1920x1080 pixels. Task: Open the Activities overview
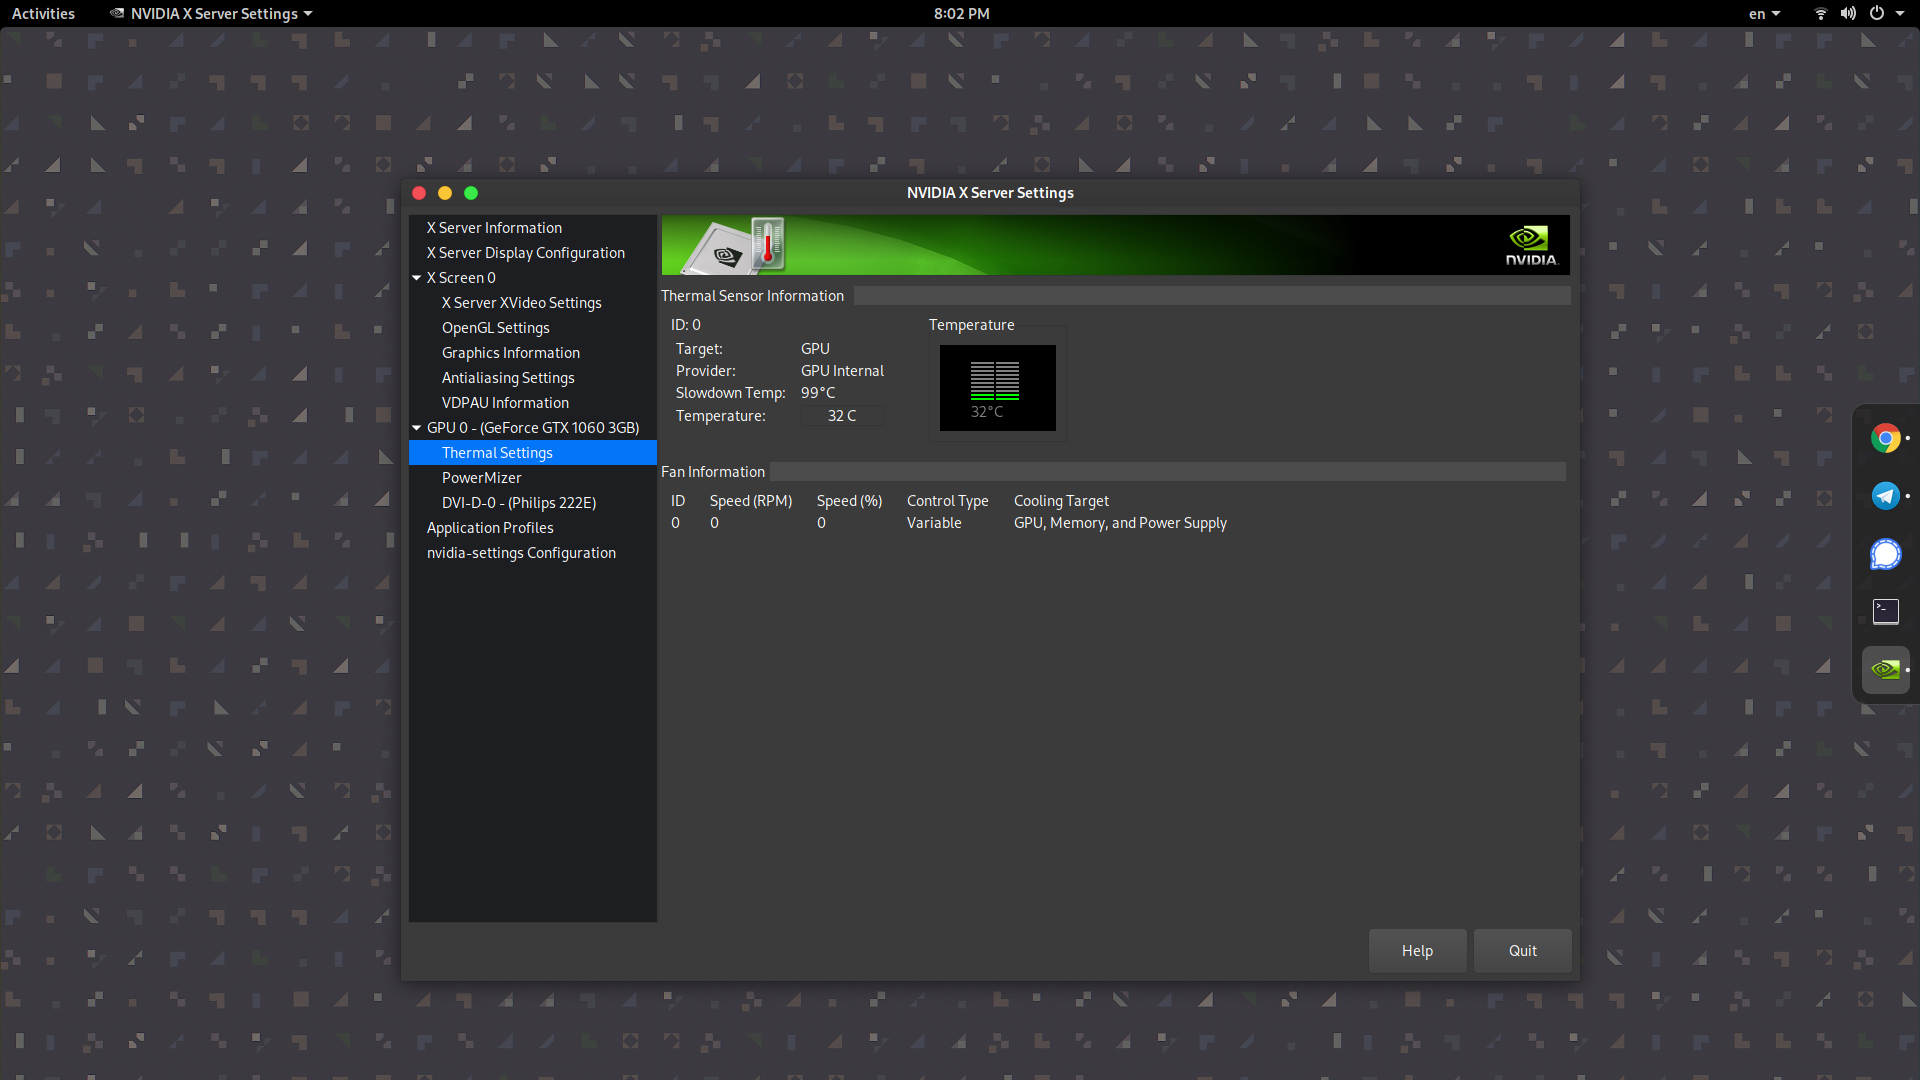[x=43, y=14]
